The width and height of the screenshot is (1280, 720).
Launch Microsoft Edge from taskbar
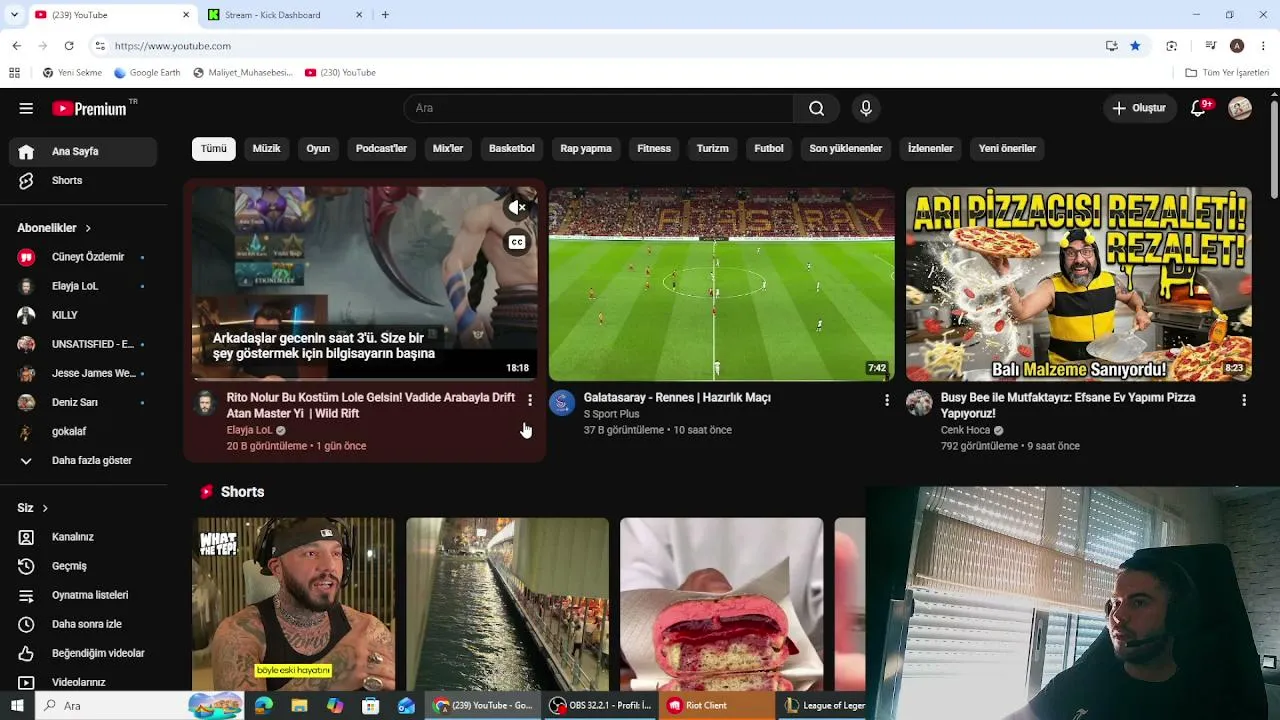pos(264,705)
